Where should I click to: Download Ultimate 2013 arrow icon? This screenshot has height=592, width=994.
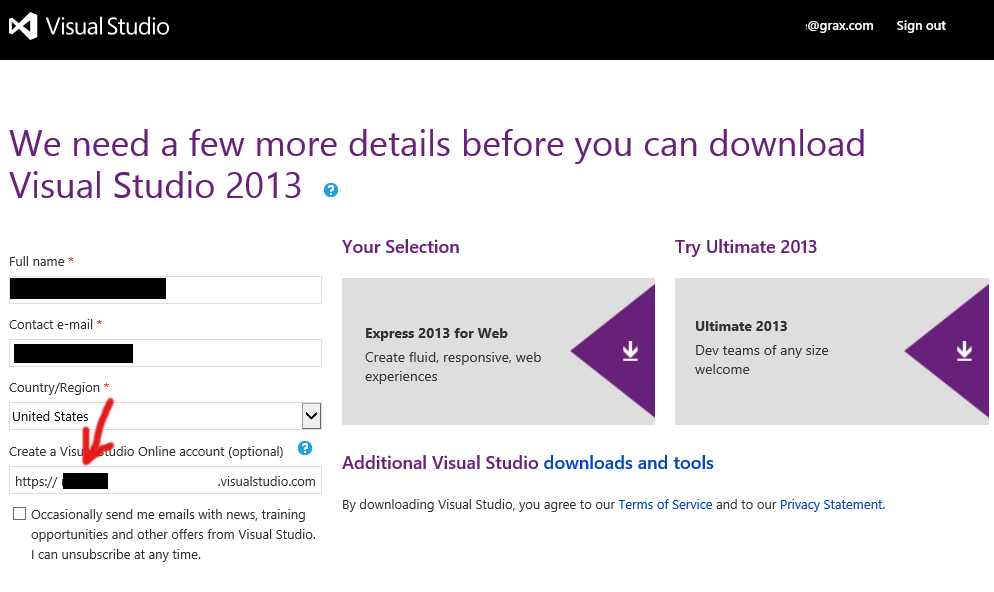[964, 351]
